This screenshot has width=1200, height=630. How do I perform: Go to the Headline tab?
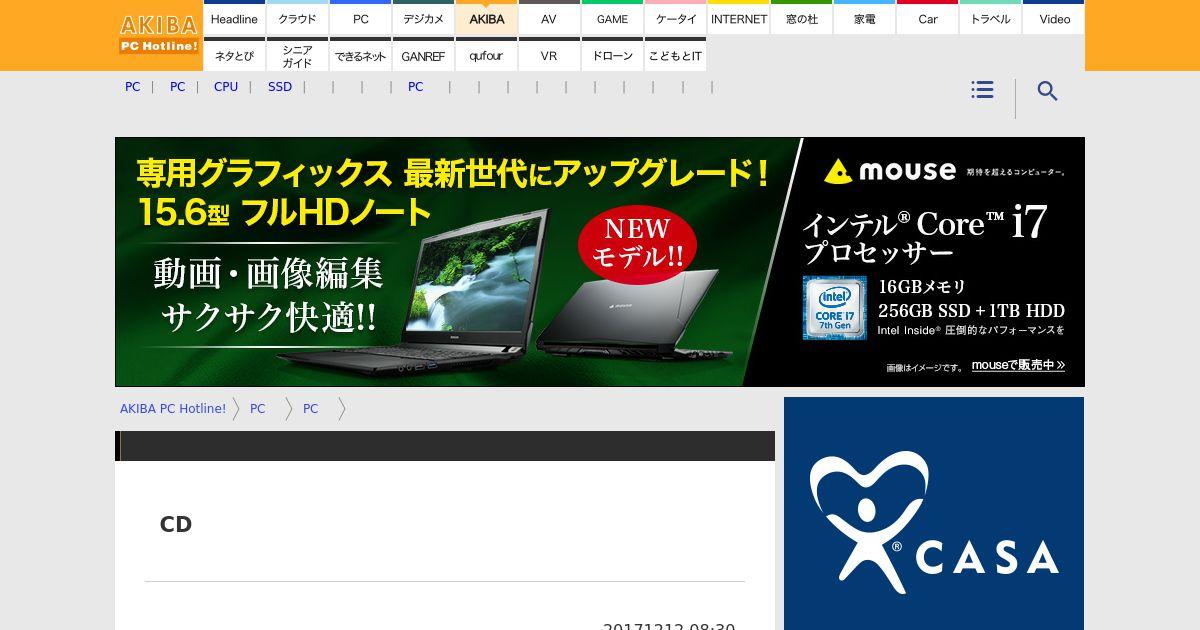234,19
